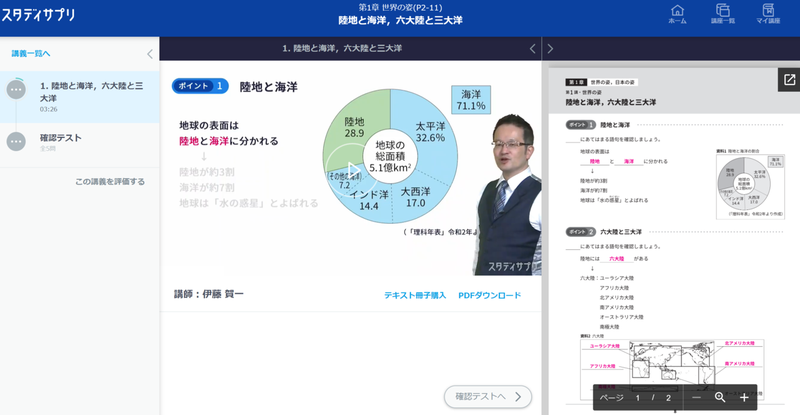Open the PDF in external window icon
The width and height of the screenshot is (800, 415).
(x=789, y=80)
